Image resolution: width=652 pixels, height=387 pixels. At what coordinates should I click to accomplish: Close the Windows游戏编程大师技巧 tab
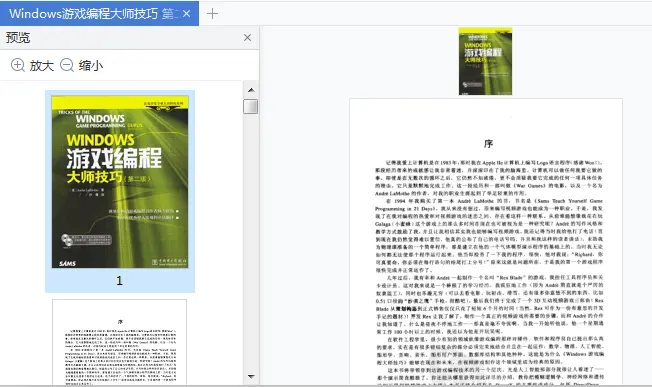pyautogui.click(x=187, y=14)
